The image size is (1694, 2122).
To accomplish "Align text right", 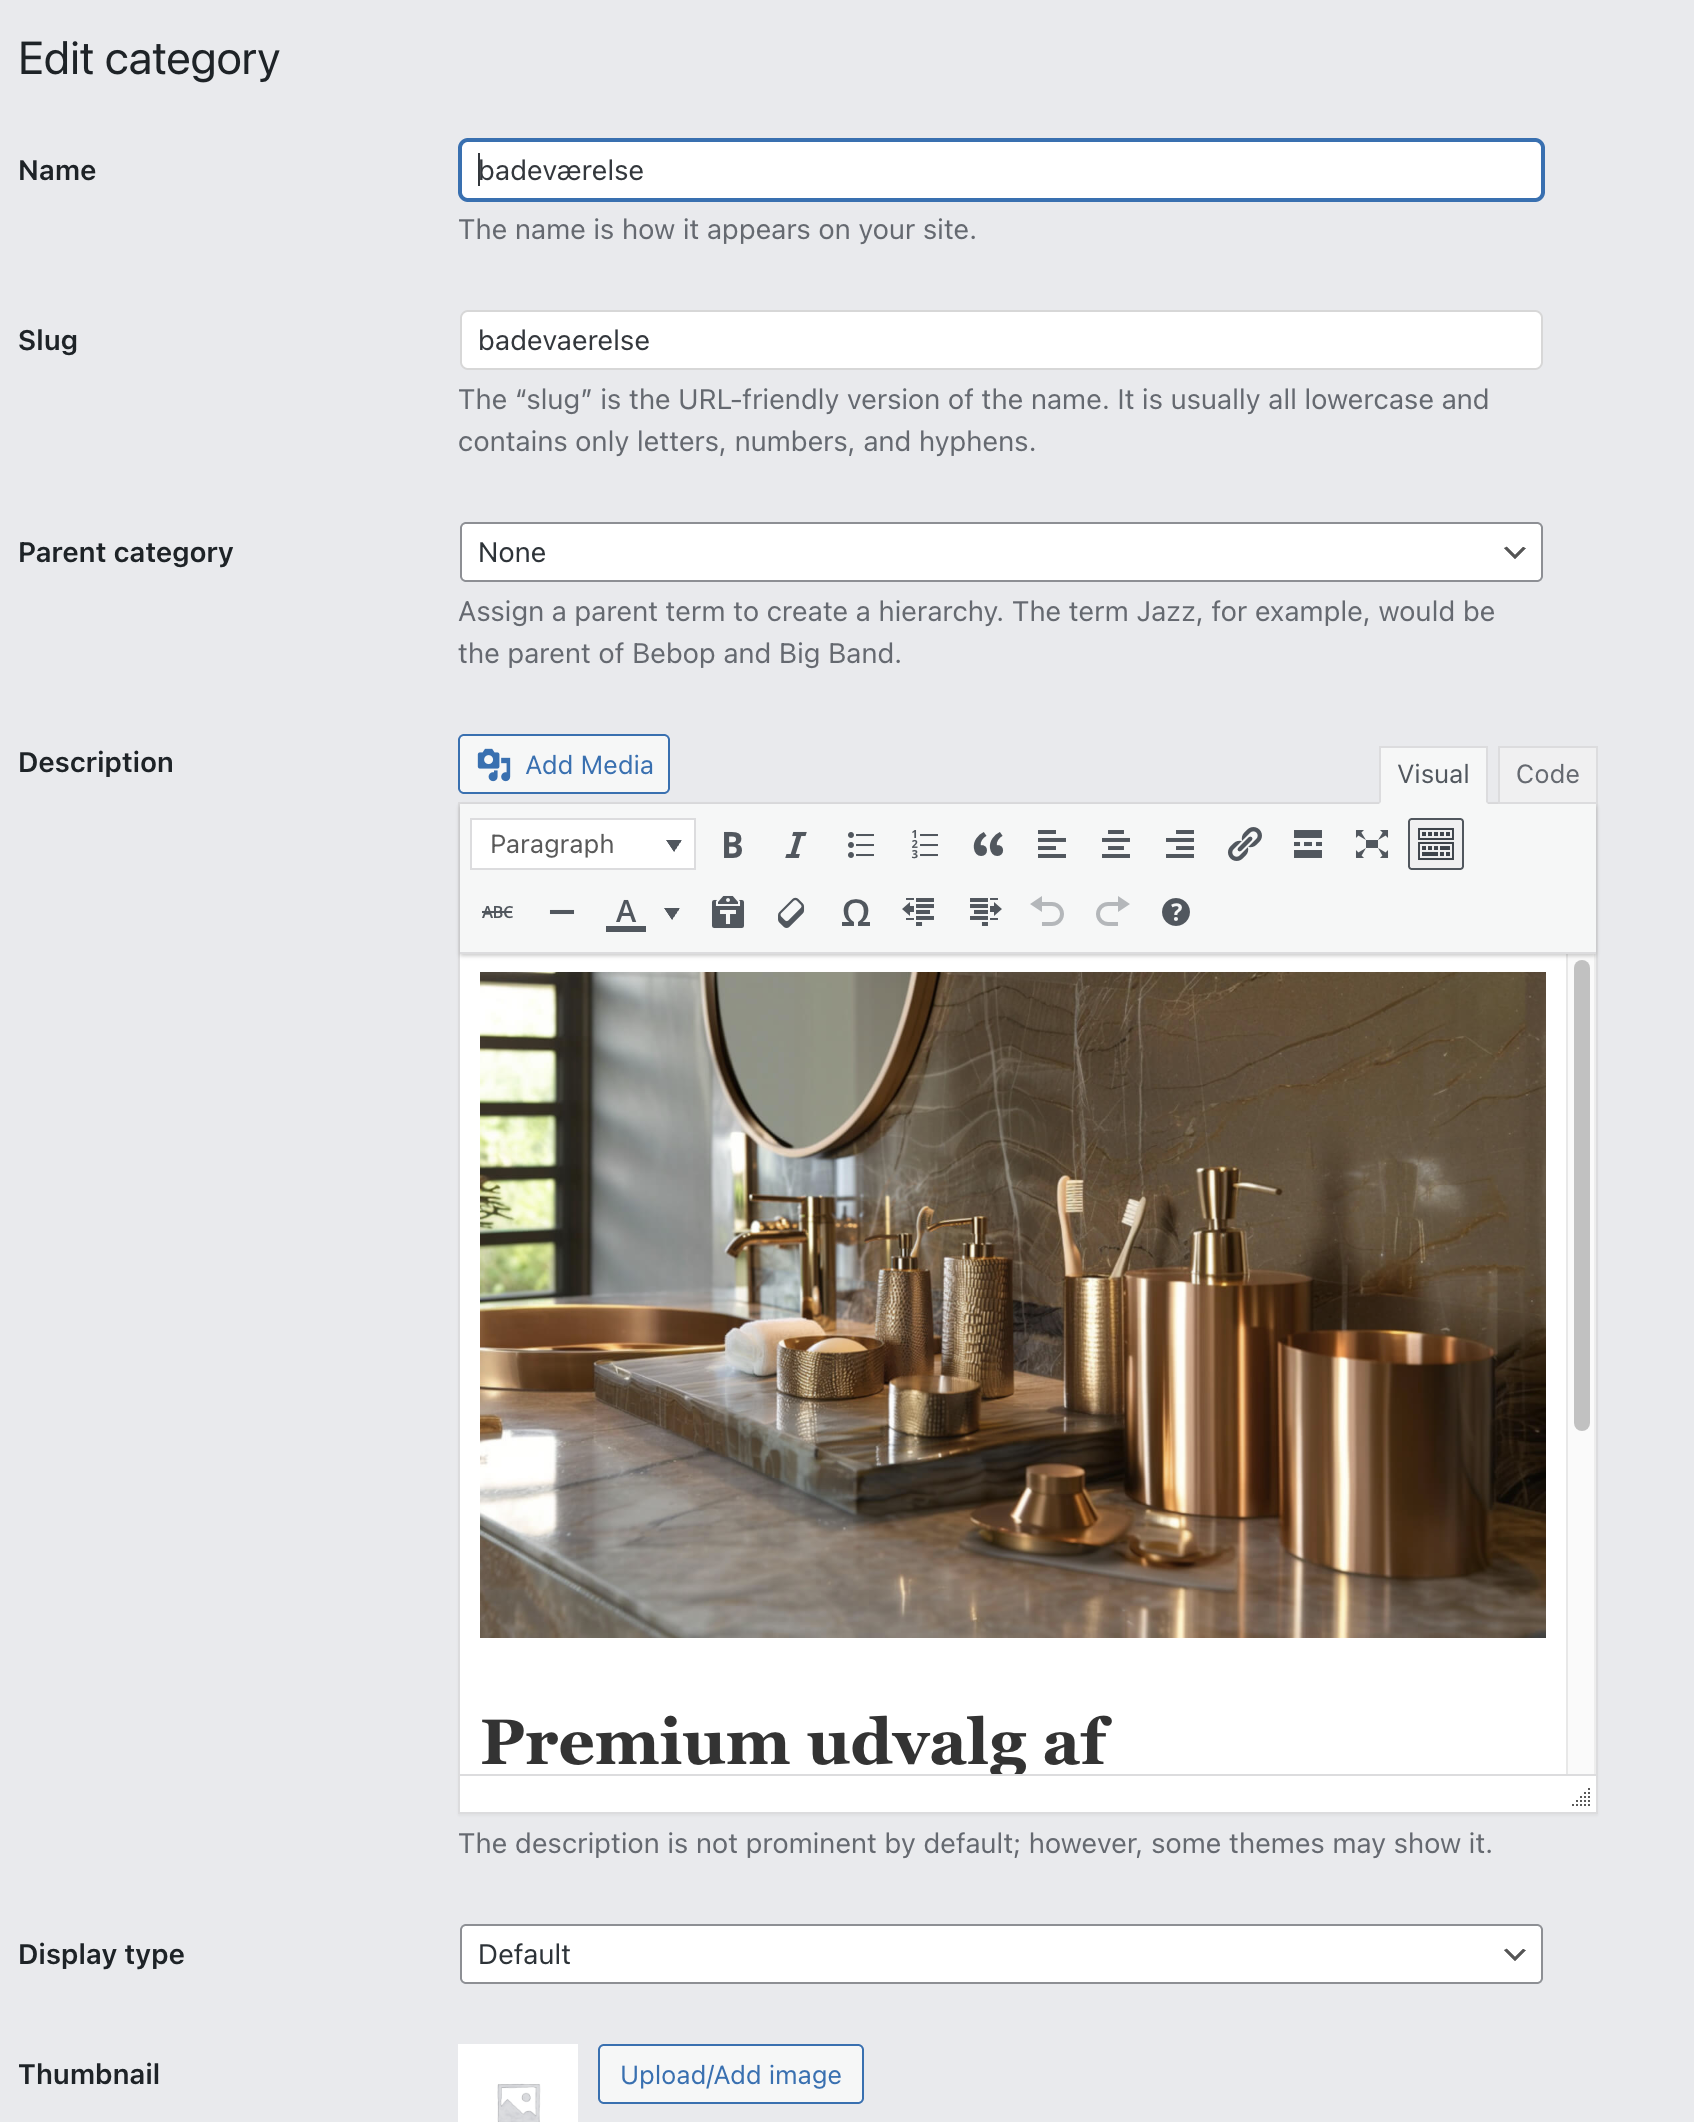I will [1180, 845].
